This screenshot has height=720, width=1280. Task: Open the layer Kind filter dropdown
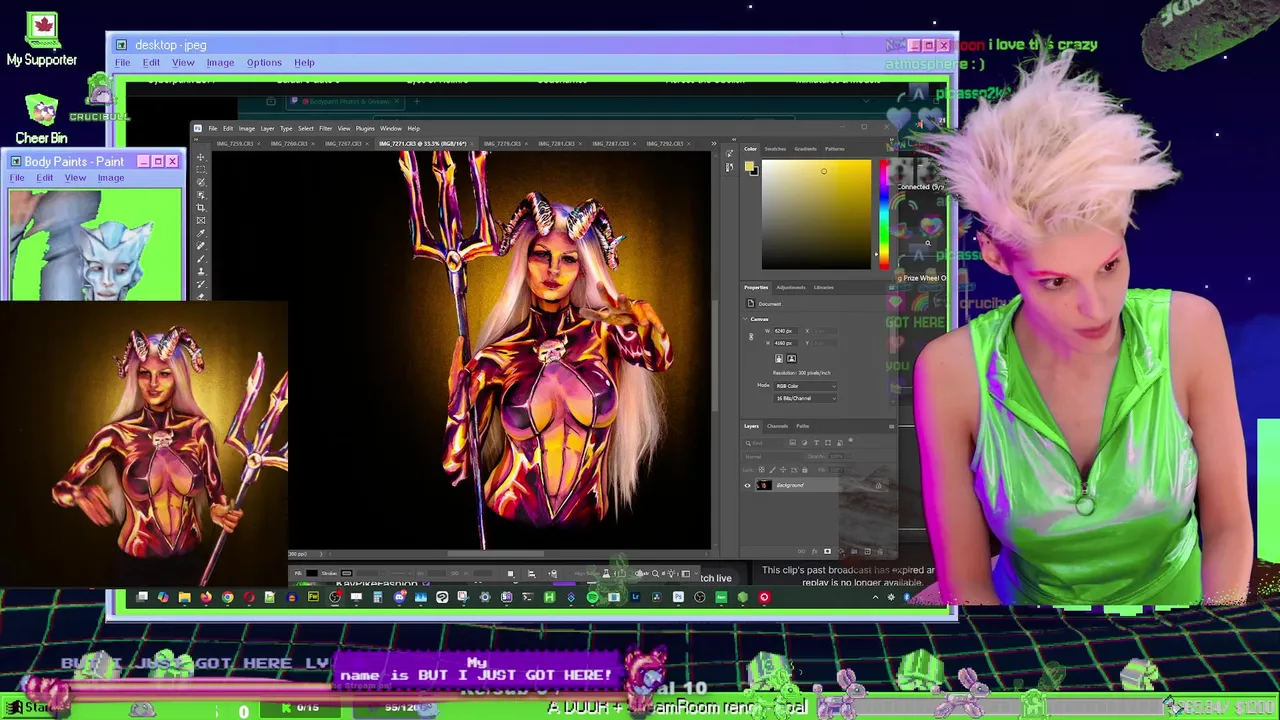click(765, 443)
